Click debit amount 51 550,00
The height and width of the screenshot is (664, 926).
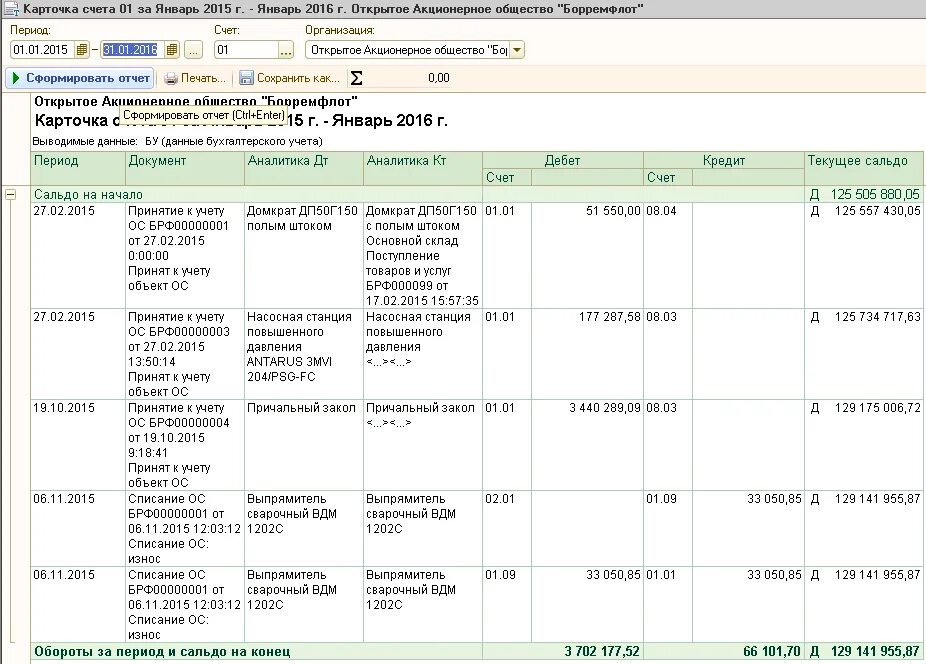[613, 211]
